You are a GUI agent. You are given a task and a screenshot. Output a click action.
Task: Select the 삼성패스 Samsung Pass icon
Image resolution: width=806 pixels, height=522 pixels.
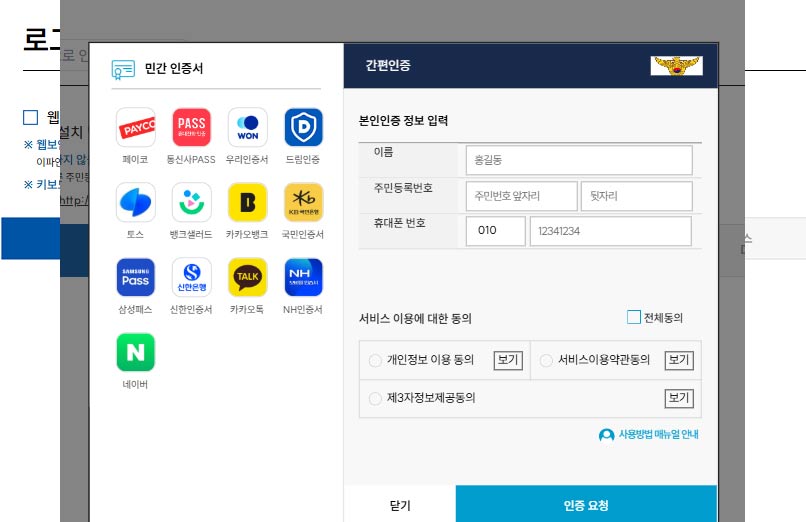(x=136, y=277)
